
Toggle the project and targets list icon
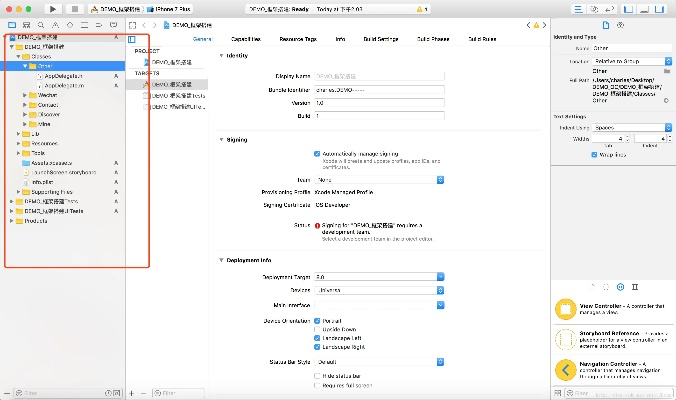pyautogui.click(x=132, y=39)
